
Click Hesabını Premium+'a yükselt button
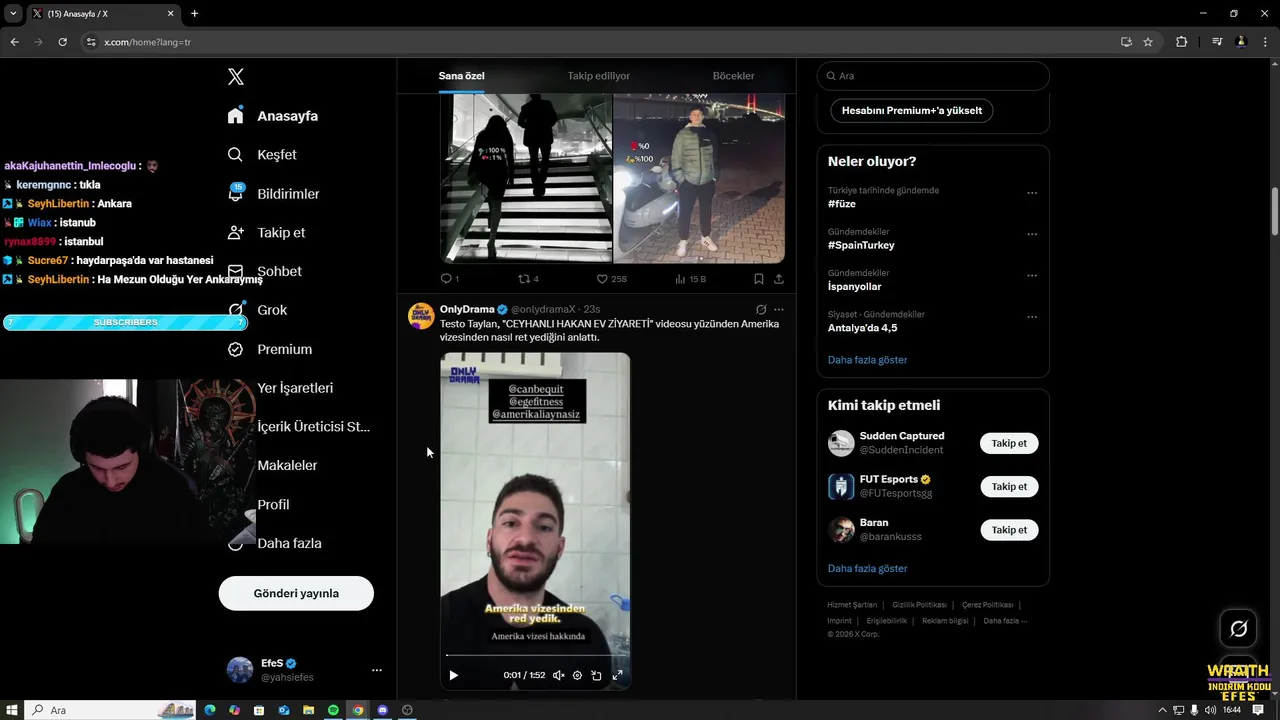[x=912, y=111]
